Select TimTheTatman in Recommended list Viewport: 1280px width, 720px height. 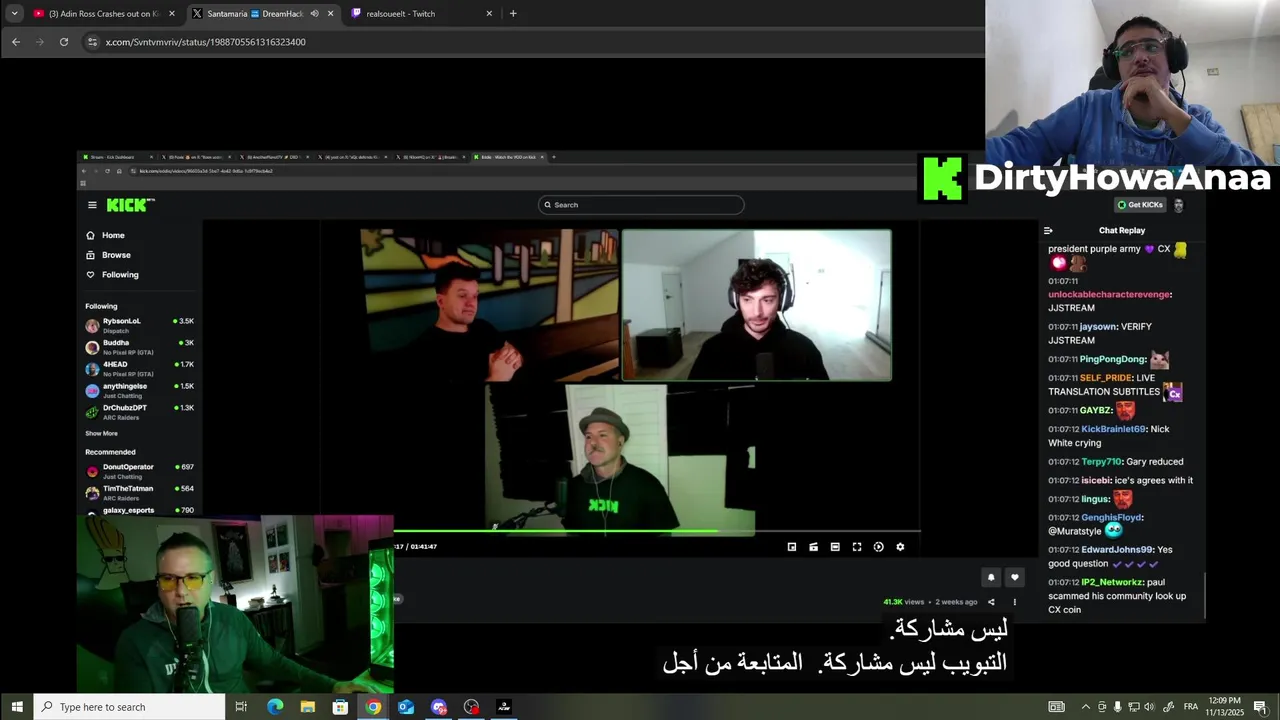[x=139, y=493]
